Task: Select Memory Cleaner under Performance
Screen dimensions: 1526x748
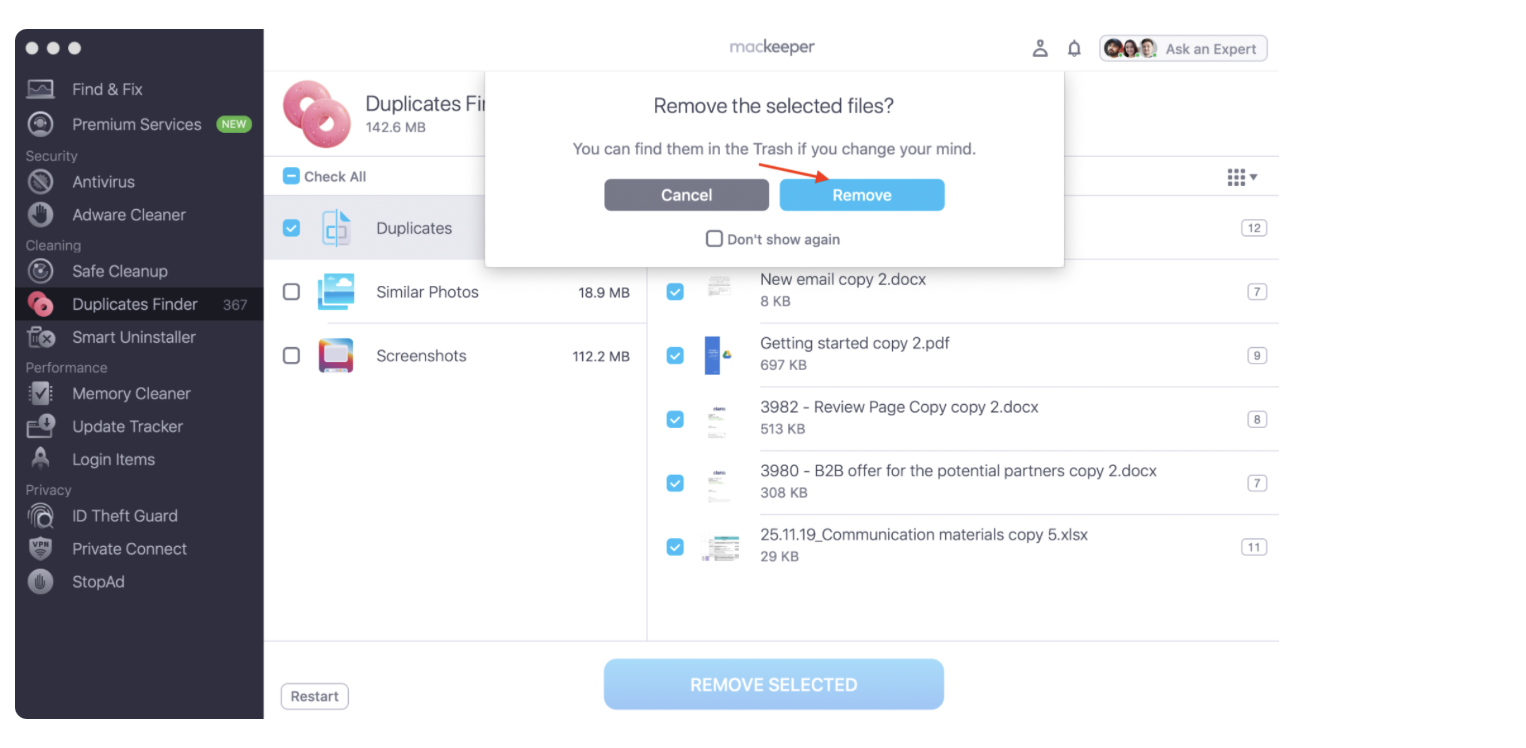Action: tap(130, 393)
